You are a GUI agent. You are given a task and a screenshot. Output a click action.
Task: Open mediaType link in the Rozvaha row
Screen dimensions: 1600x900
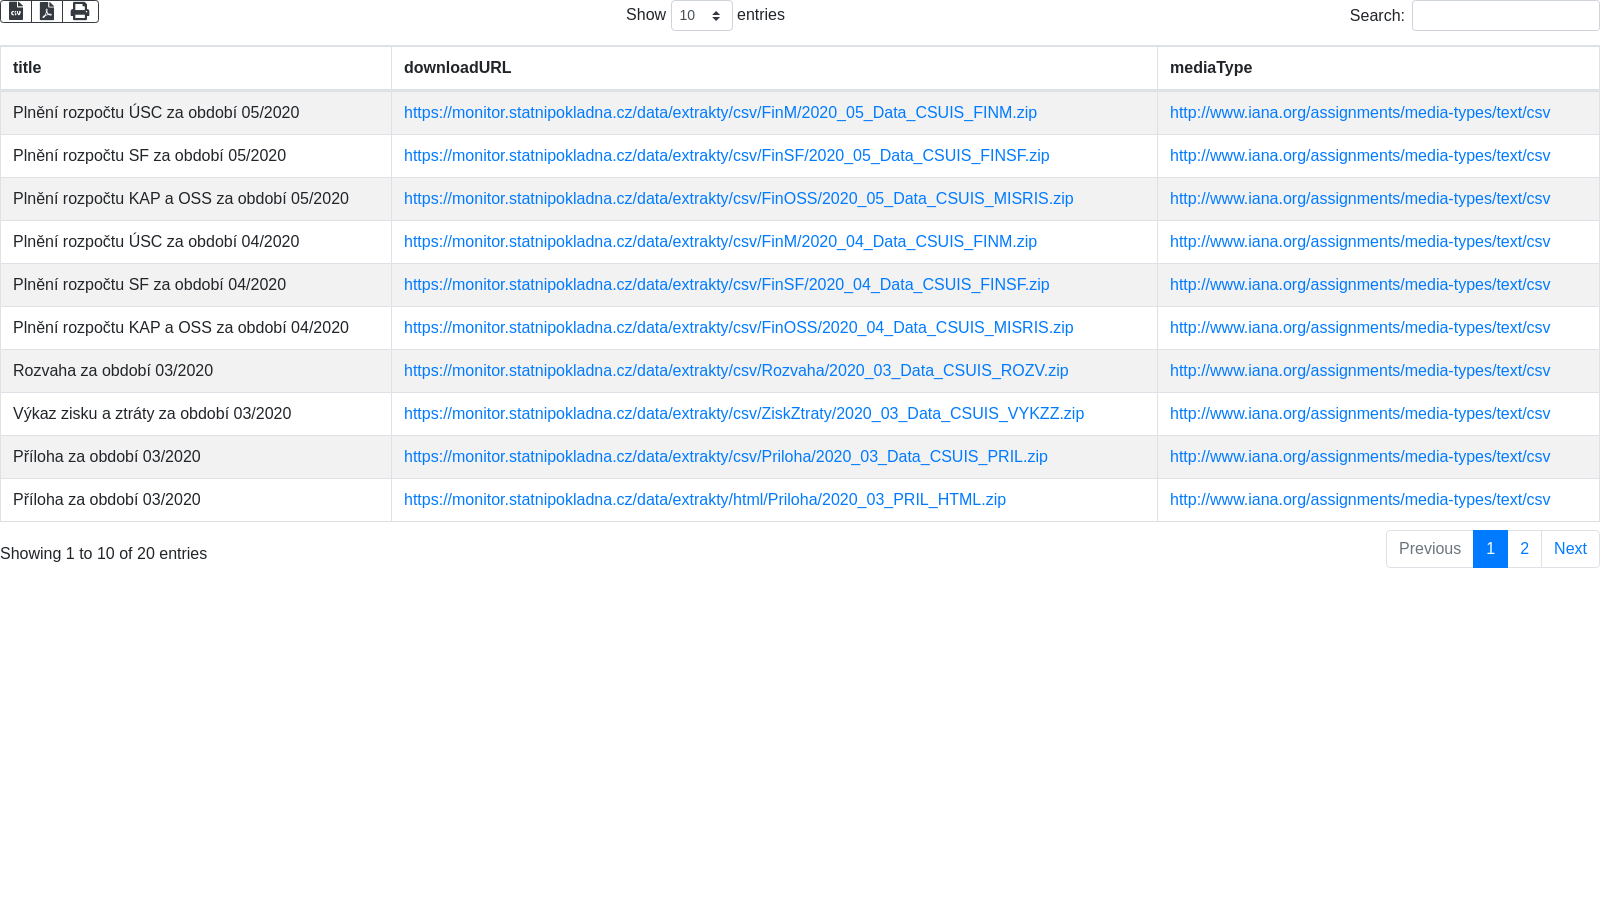1359,371
